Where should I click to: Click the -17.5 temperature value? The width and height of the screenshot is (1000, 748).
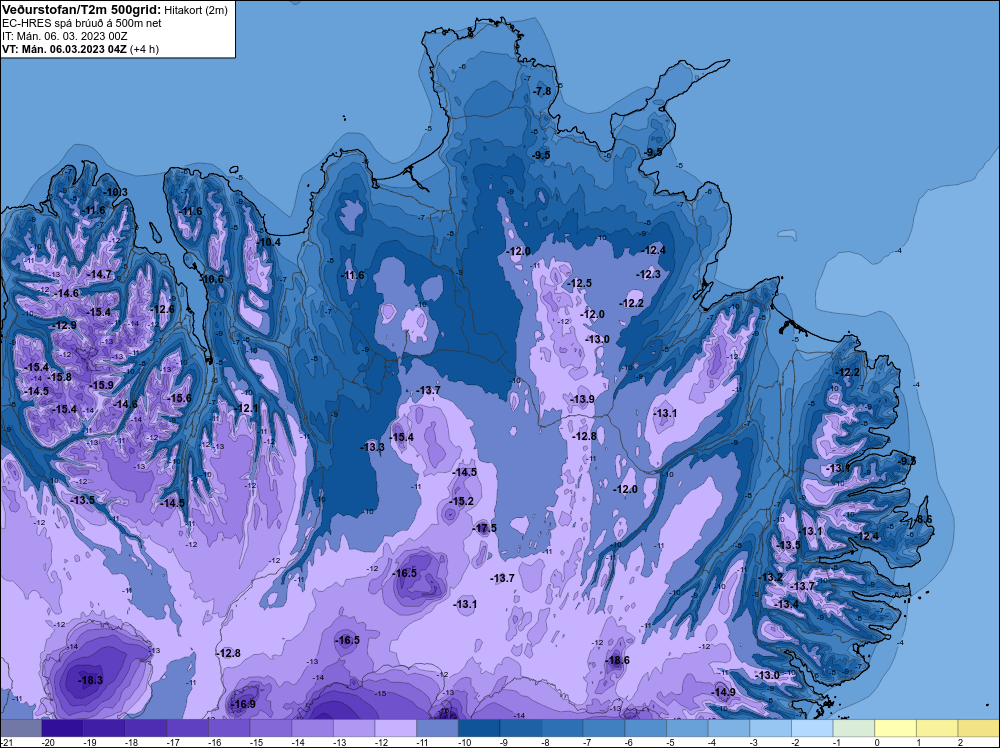coord(484,528)
